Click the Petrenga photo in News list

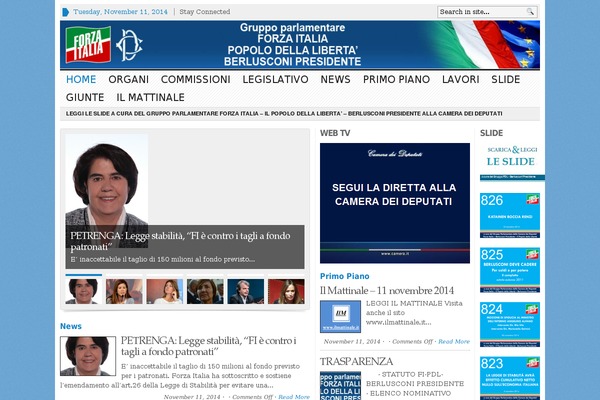pos(88,356)
